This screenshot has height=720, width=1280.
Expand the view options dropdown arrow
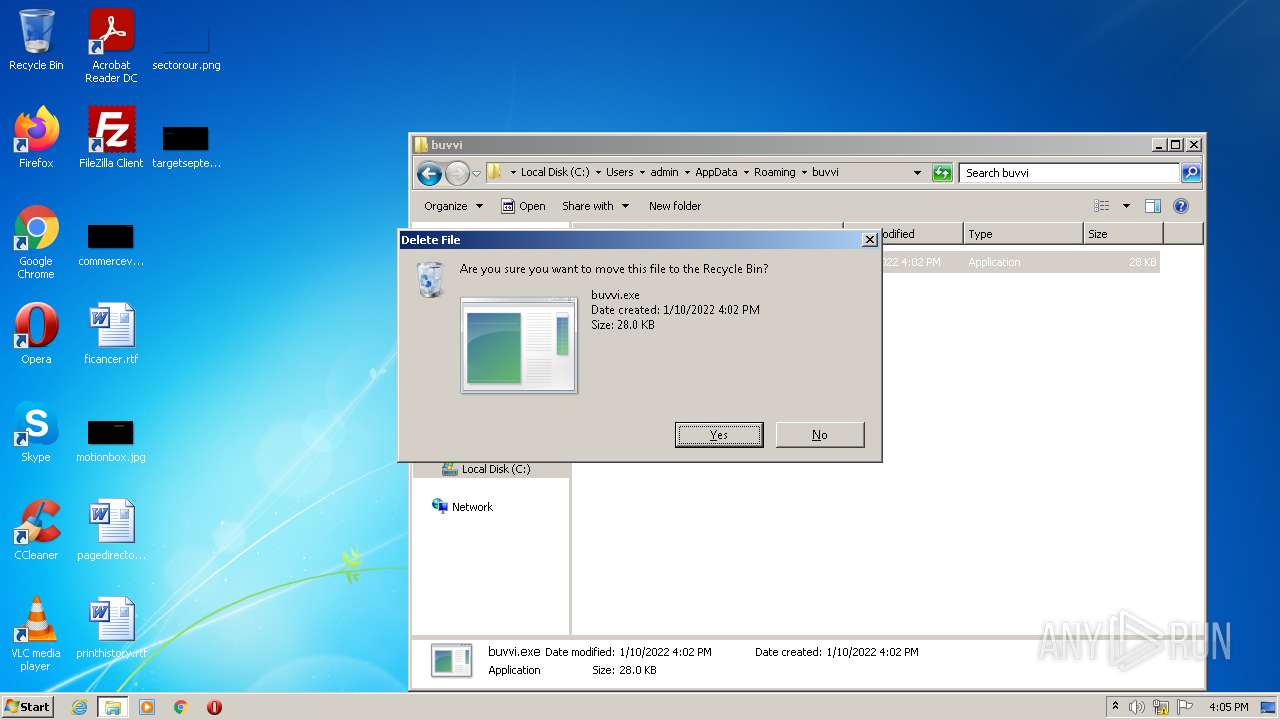pos(1126,206)
